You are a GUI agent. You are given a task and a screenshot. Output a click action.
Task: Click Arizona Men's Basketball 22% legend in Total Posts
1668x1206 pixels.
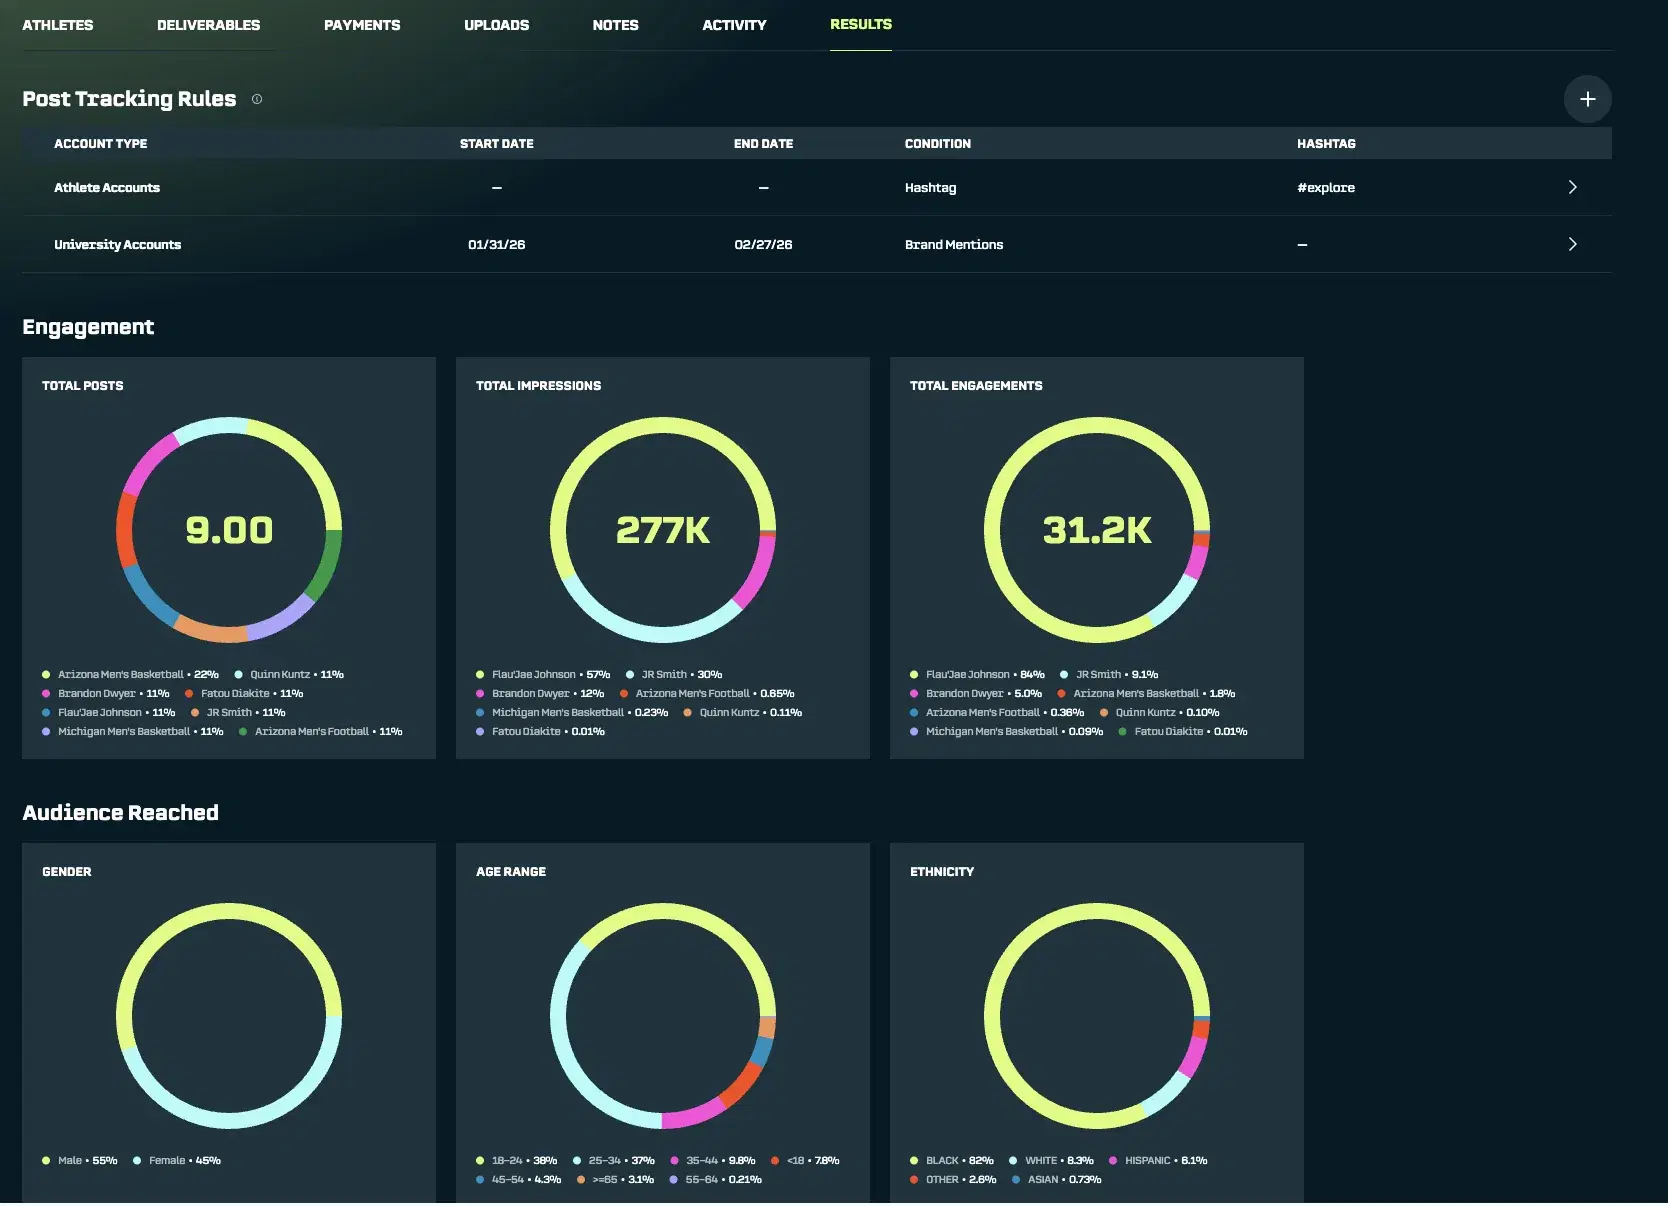(x=130, y=674)
